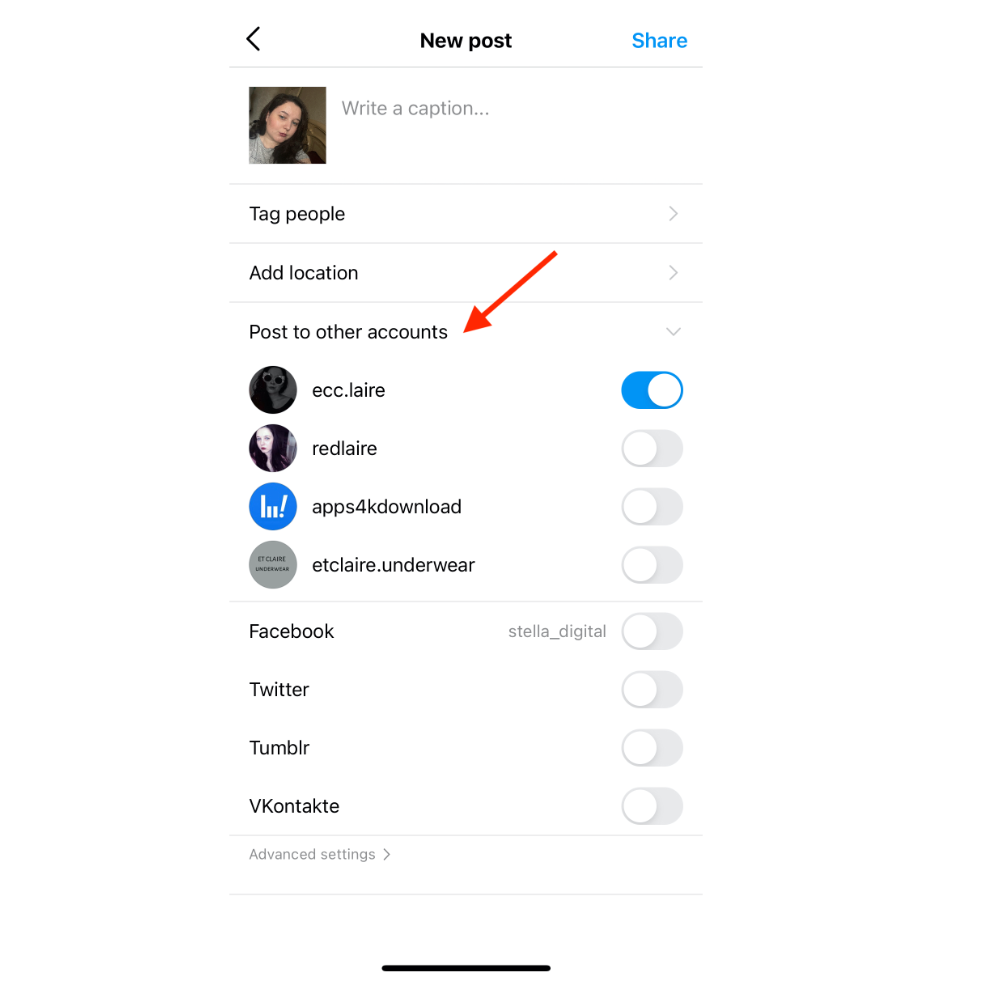
Task: Enable sharing to VKontakte
Action: (652, 806)
